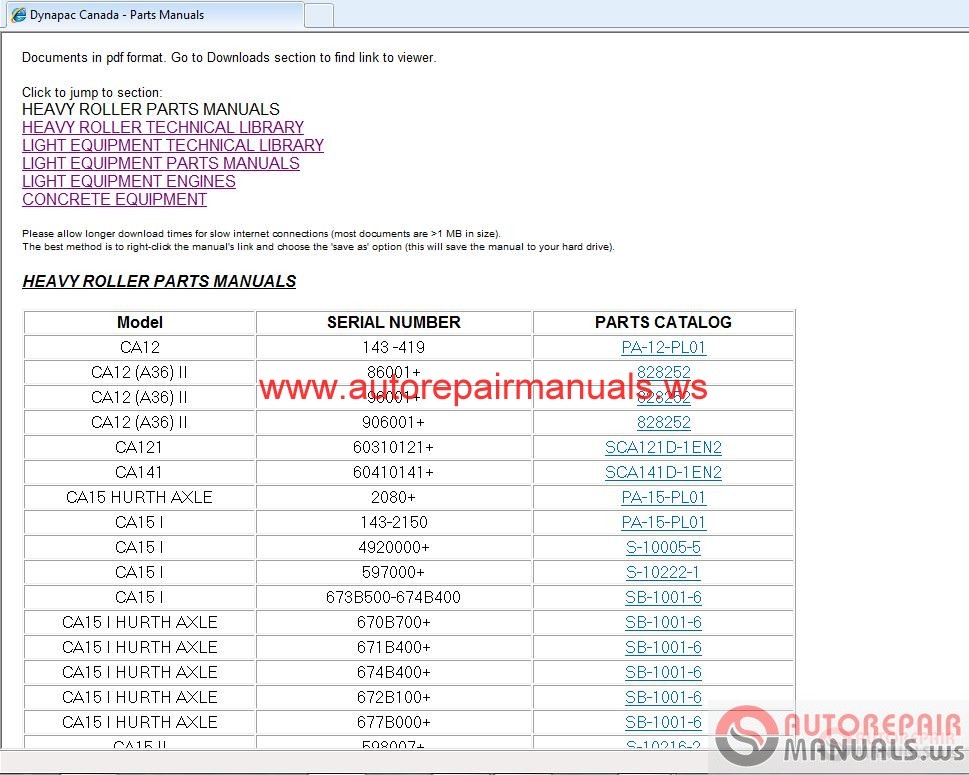This screenshot has height=775, width=969.
Task: Open SB-1001-6 catalog for serial 671B400+
Action: 663,647
